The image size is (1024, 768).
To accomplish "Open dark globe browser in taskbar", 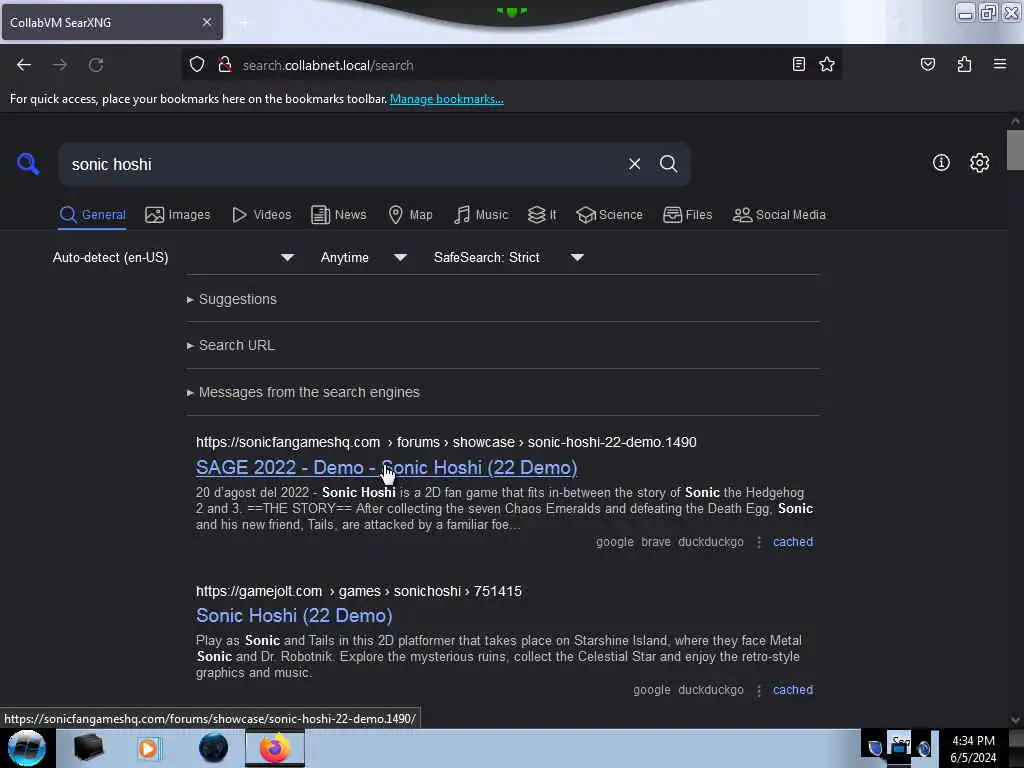I will 213,748.
